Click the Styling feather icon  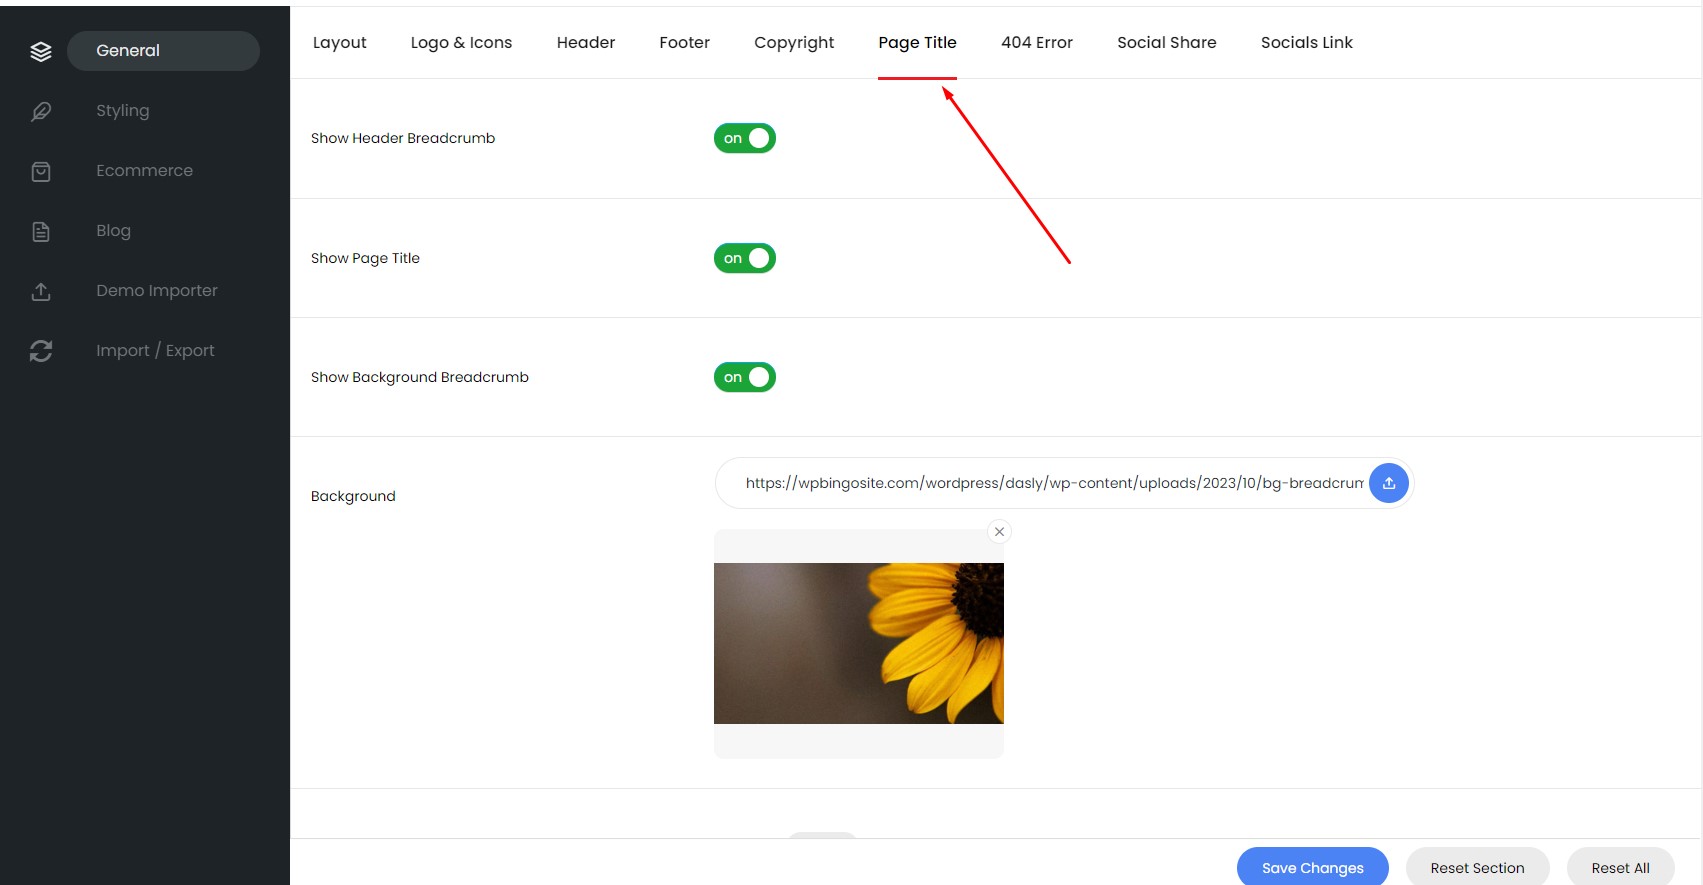coord(41,111)
